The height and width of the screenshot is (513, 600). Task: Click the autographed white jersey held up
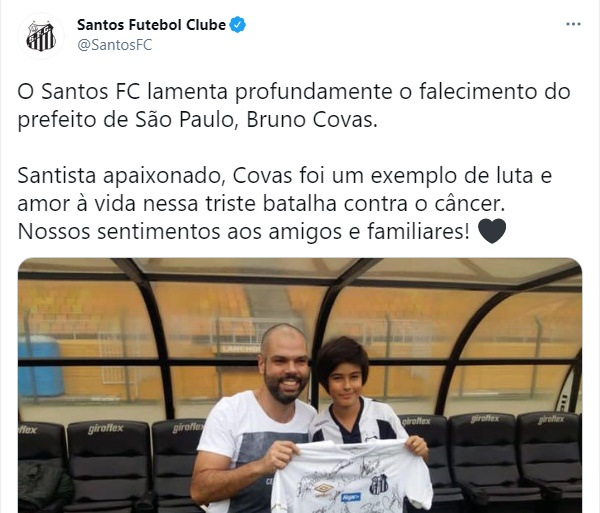[x=352, y=477]
